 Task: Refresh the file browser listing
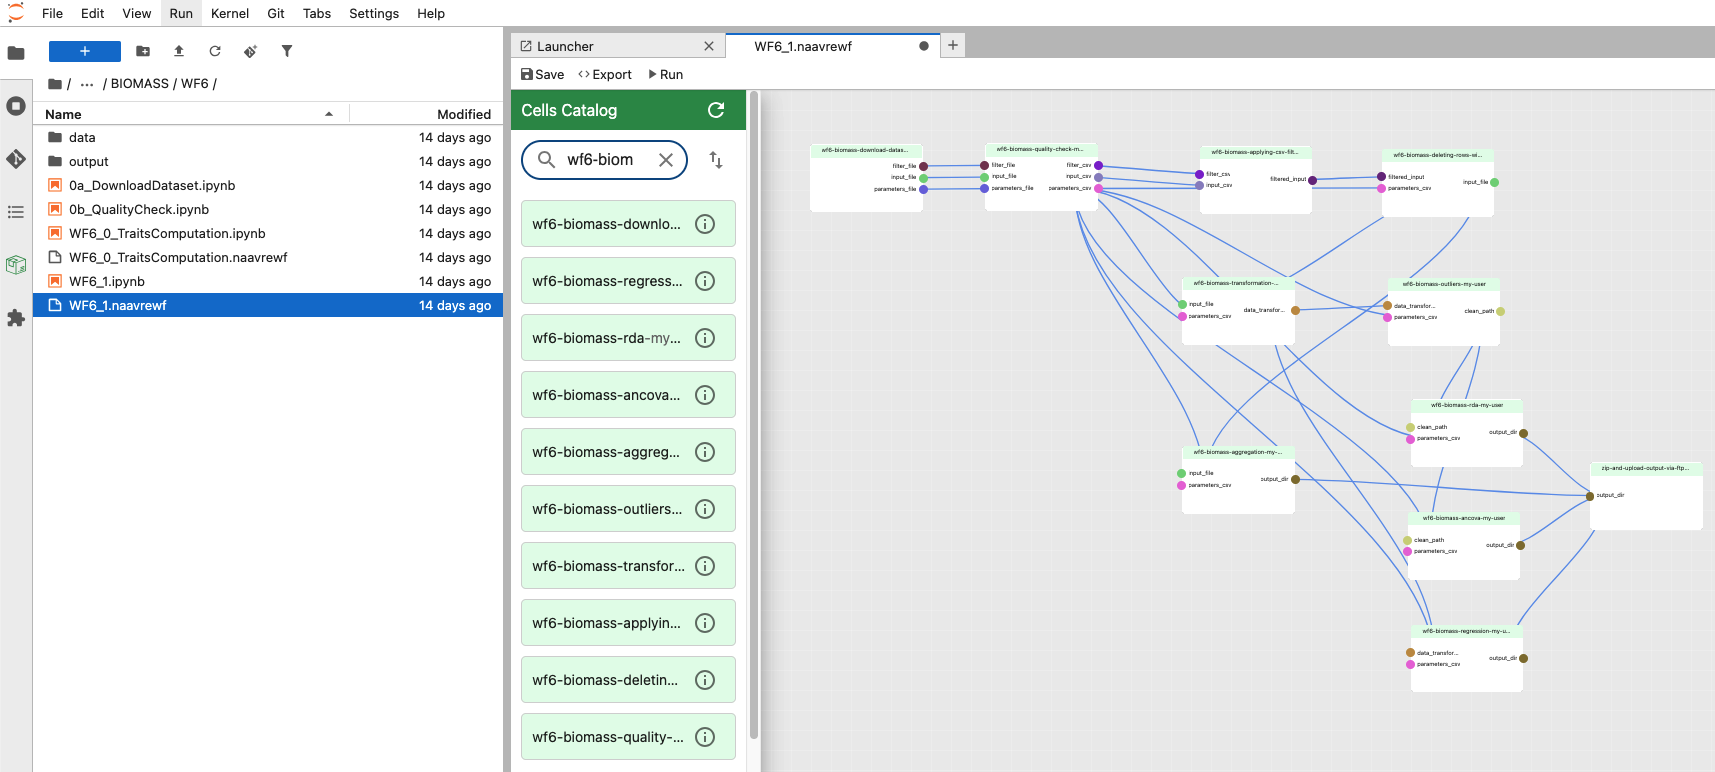click(215, 51)
